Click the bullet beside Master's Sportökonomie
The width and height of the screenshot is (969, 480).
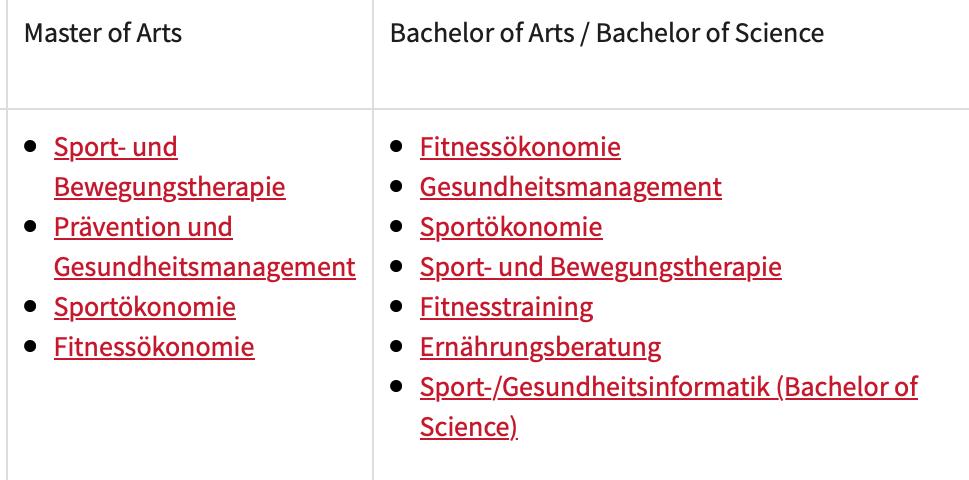click(x=32, y=306)
